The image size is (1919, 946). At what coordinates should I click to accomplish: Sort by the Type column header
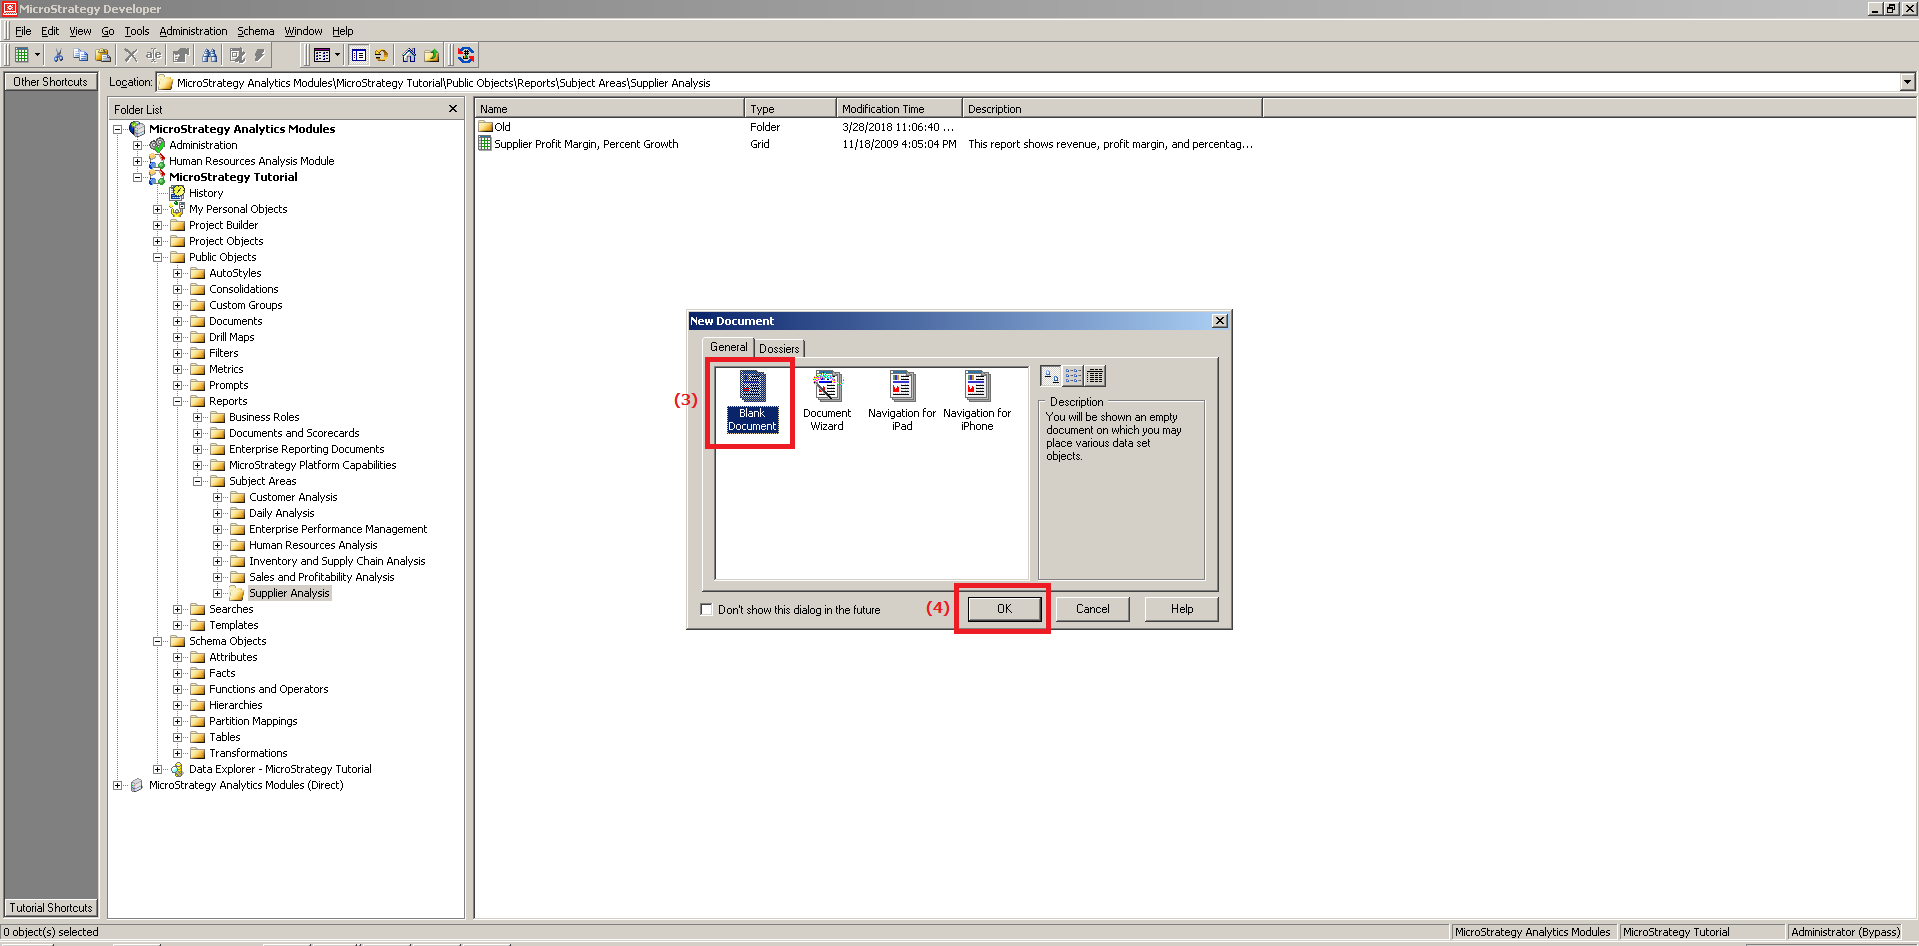pos(790,108)
